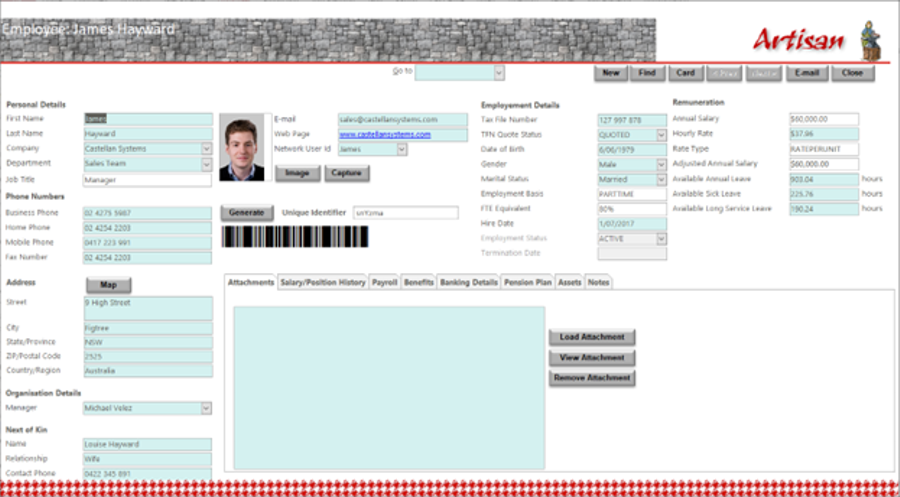The width and height of the screenshot is (900, 497).
Task: Click the Last Name field containing Hayward
Action: coord(148,134)
